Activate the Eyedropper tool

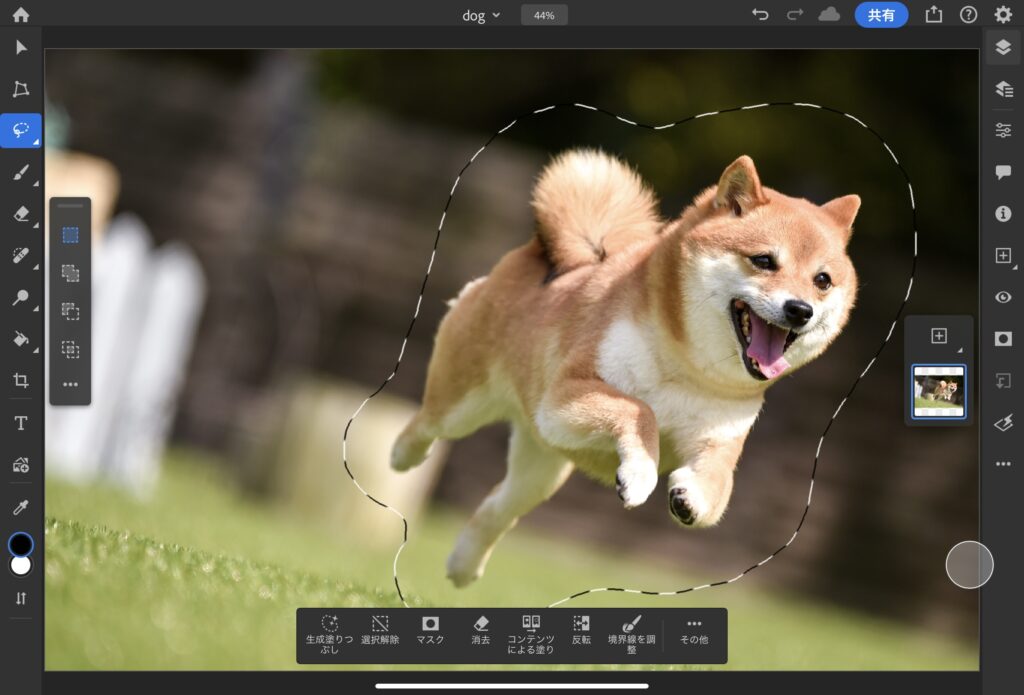click(x=20, y=507)
